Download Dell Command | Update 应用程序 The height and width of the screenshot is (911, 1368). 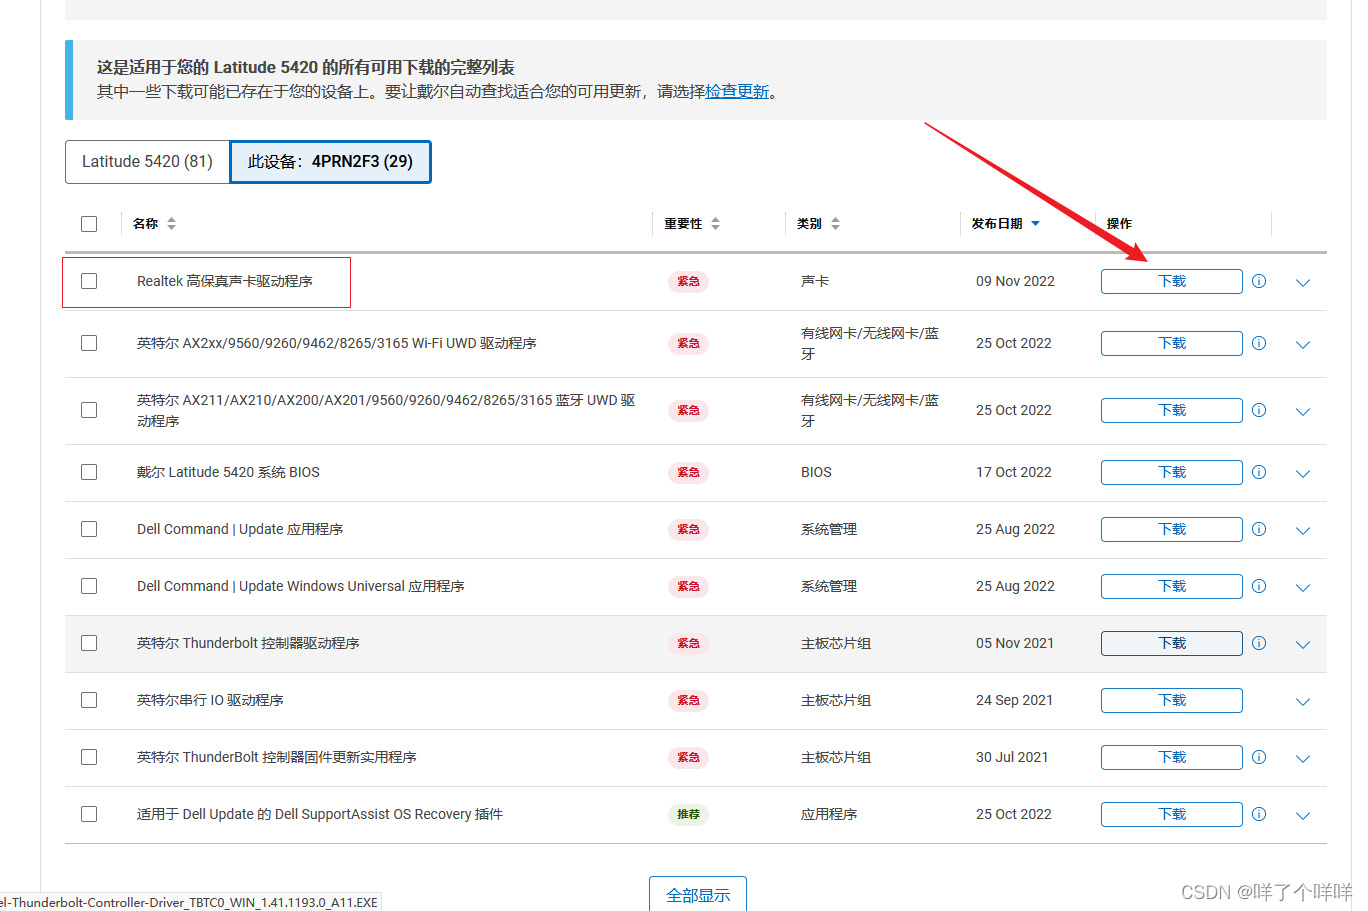coord(1172,529)
